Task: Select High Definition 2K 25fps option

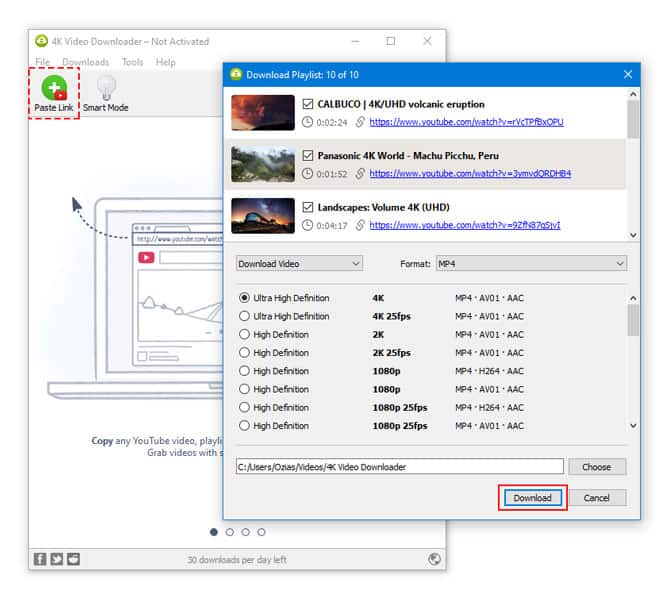Action: [x=244, y=353]
